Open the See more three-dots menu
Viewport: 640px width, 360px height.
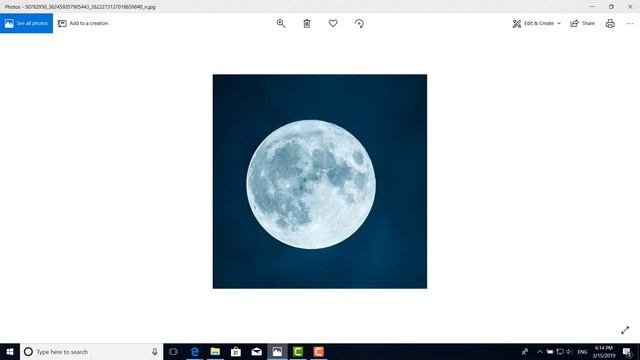(630, 23)
